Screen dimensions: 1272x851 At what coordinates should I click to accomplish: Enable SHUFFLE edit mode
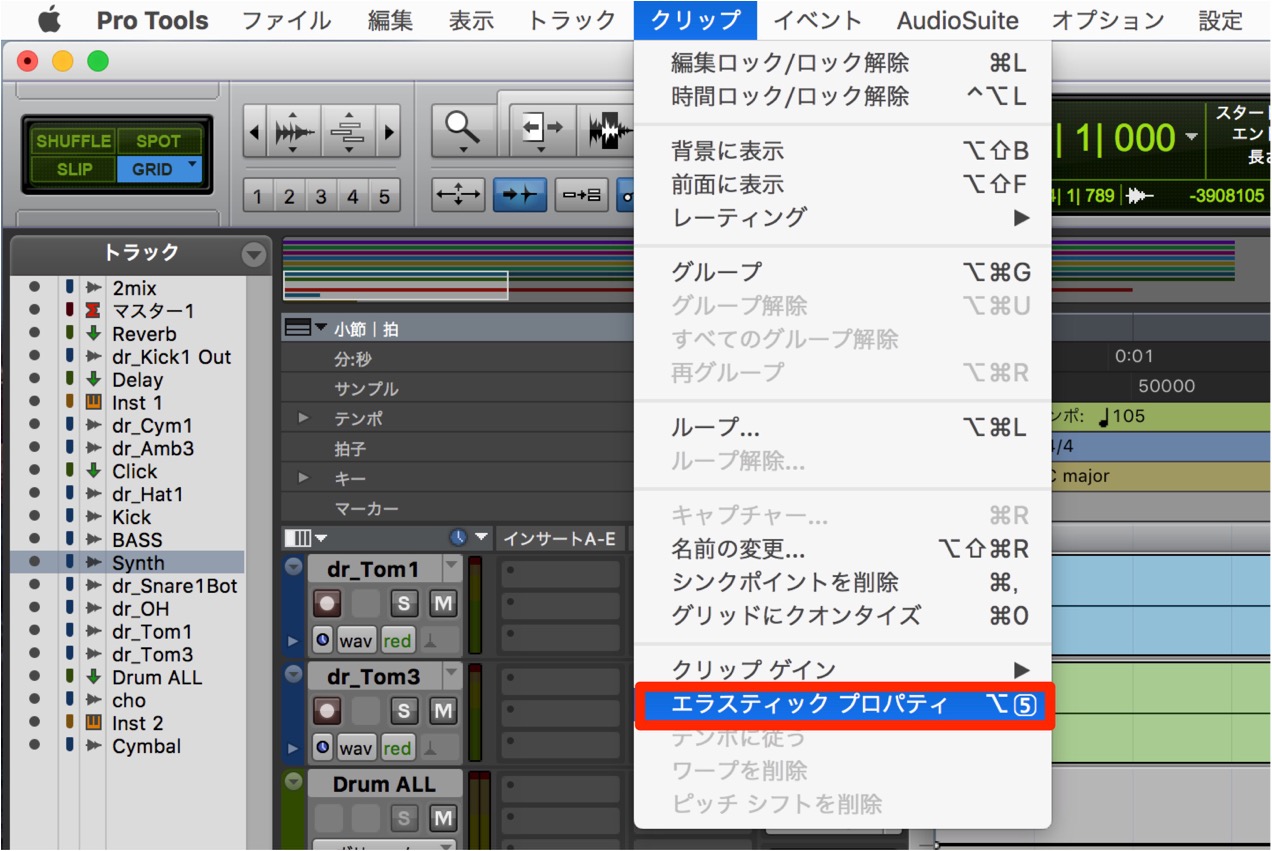(x=73, y=141)
